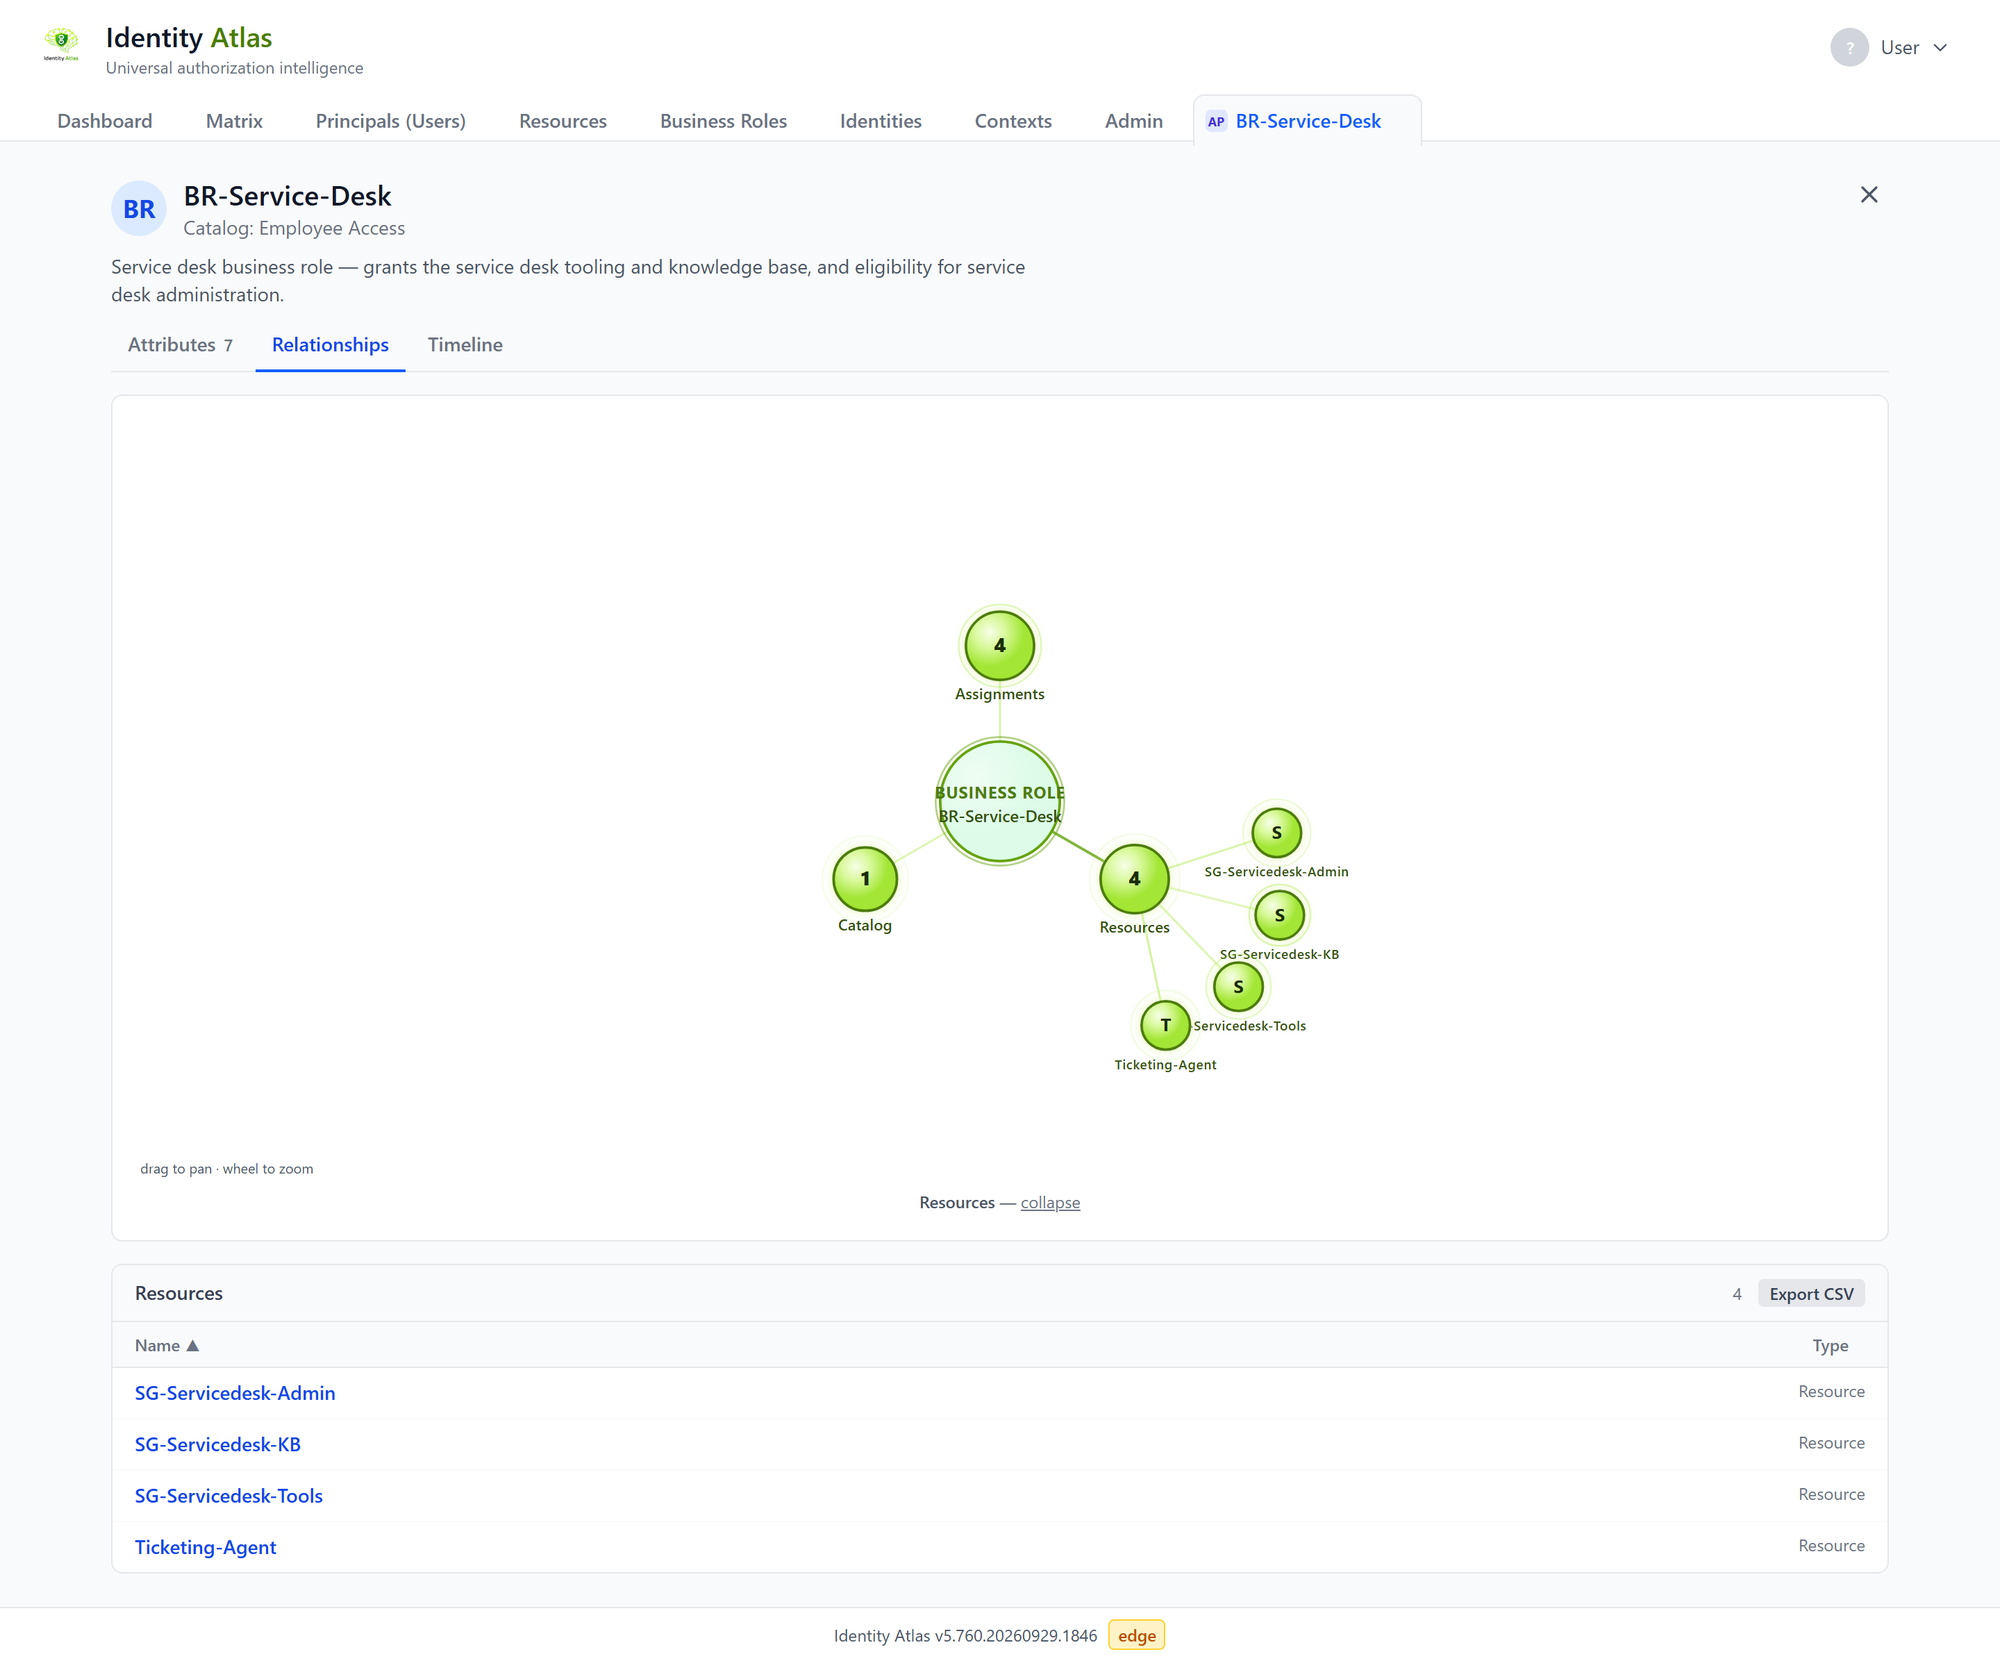
Task: Open the Business Roles tab
Action: tap(723, 121)
